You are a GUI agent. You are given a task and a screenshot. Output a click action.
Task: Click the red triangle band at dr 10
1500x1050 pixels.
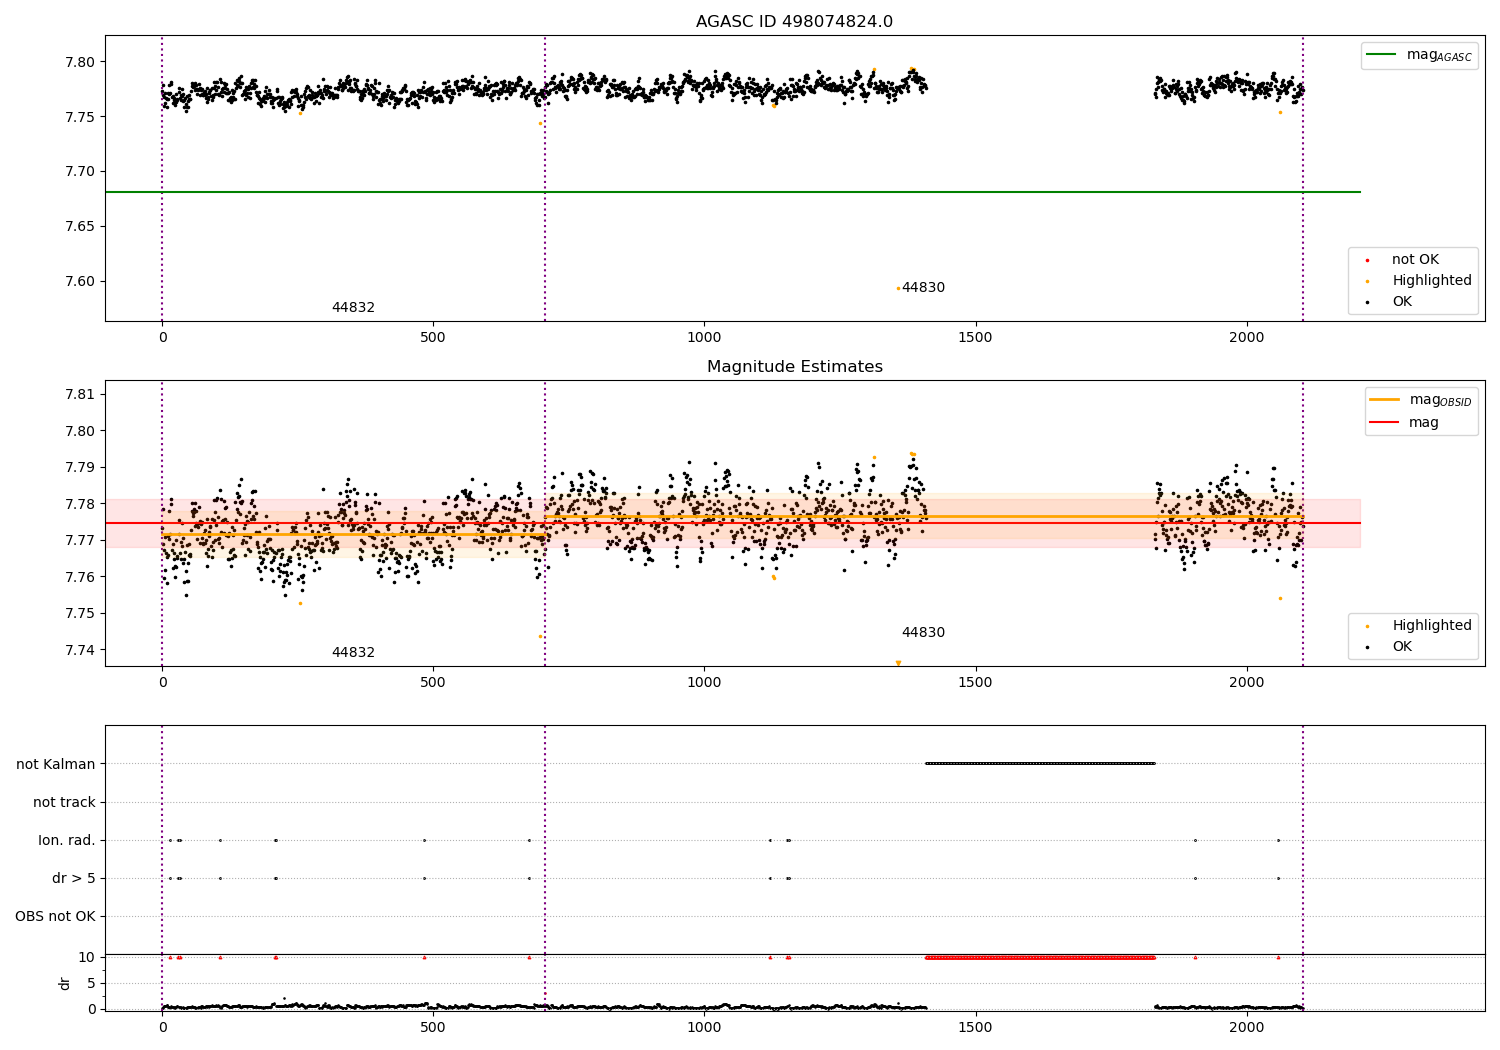point(1040,958)
